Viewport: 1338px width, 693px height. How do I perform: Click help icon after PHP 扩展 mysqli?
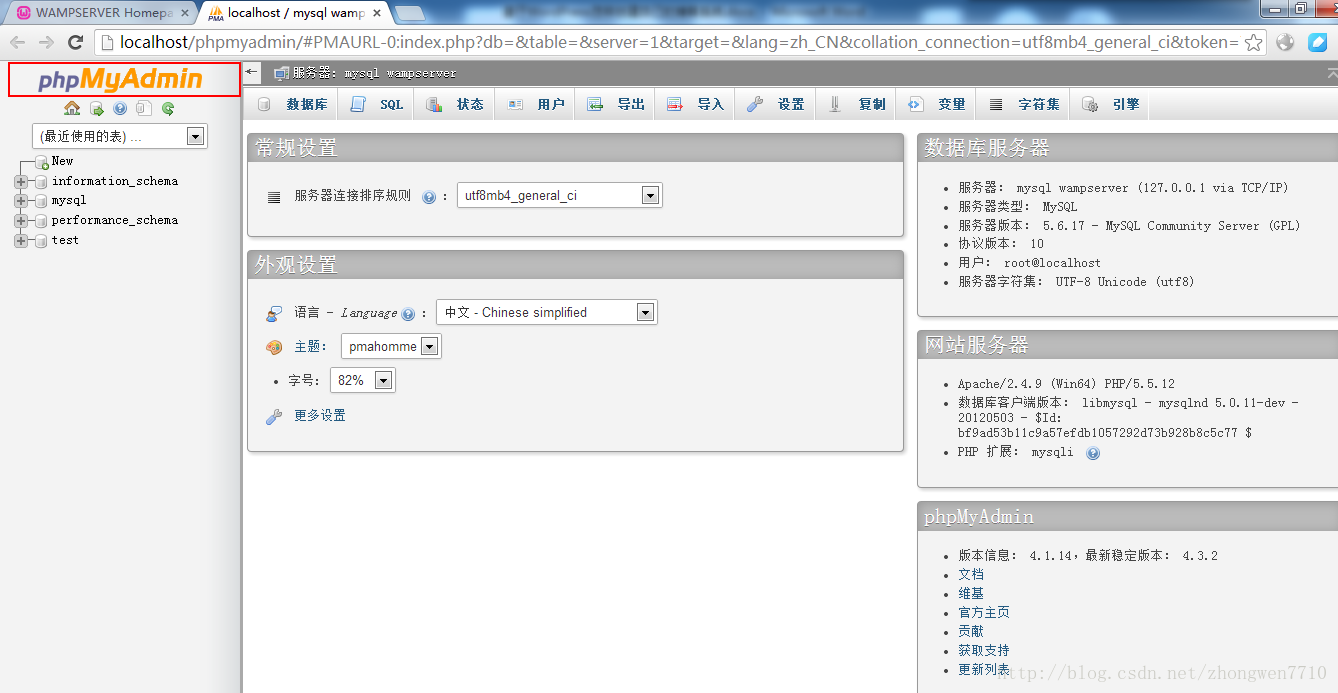point(1093,453)
